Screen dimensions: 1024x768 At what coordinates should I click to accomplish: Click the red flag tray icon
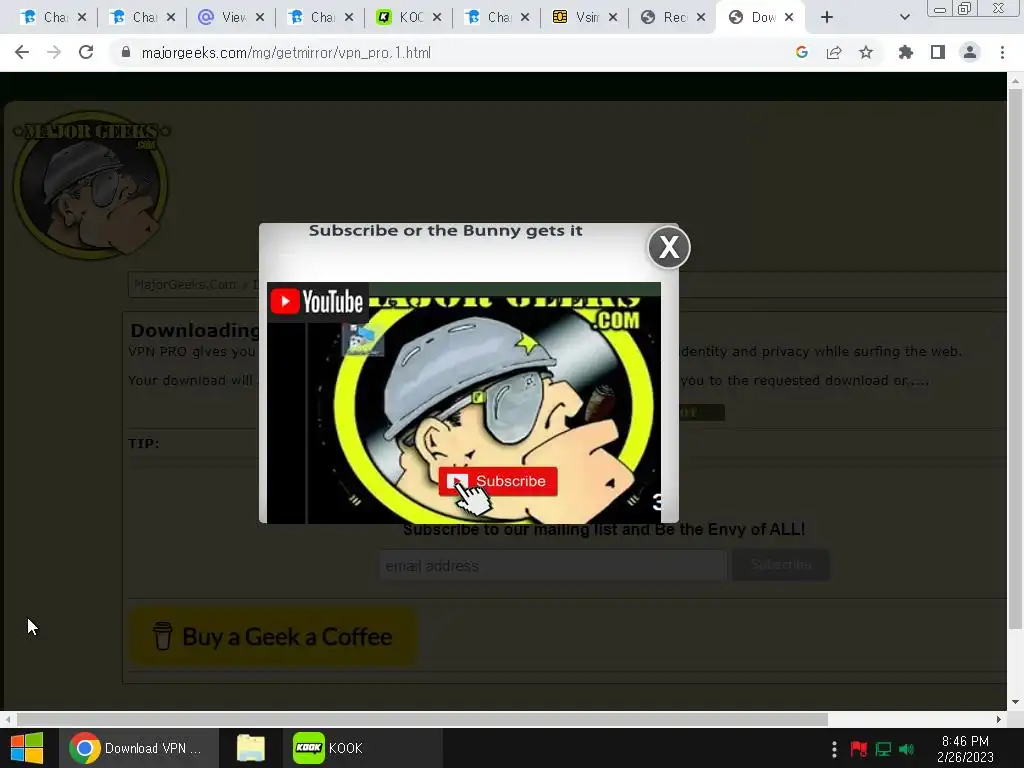pos(858,749)
